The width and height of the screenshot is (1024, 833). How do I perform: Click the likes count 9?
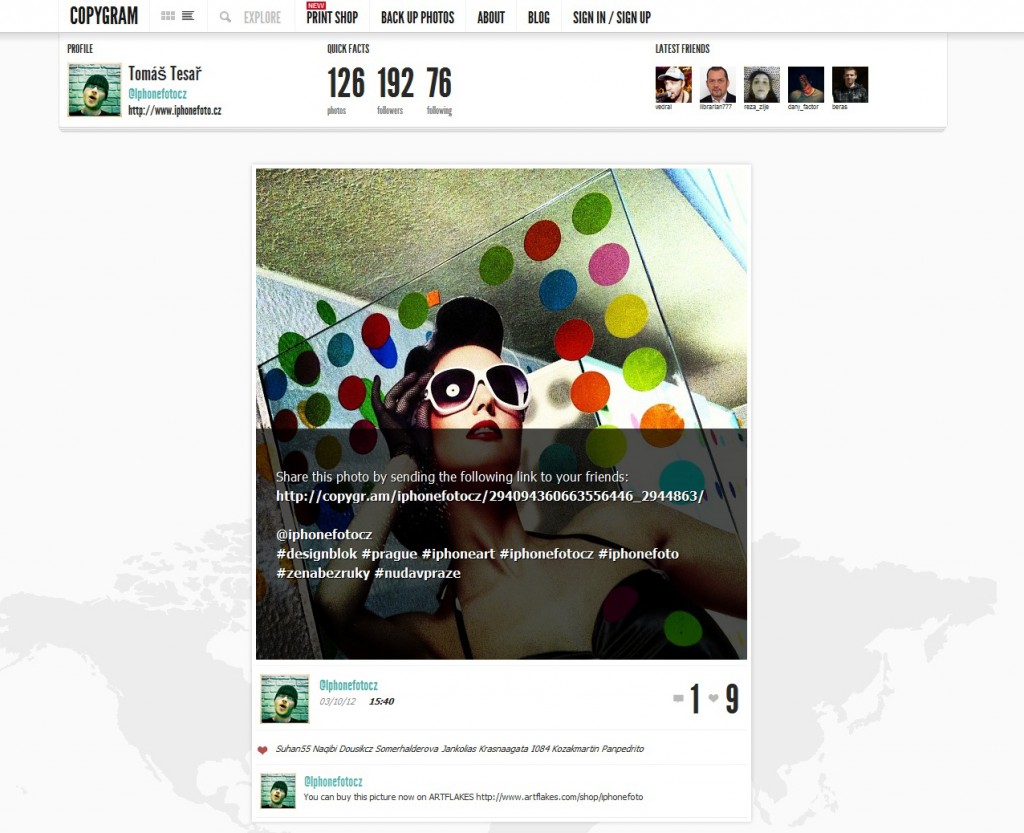(x=731, y=699)
